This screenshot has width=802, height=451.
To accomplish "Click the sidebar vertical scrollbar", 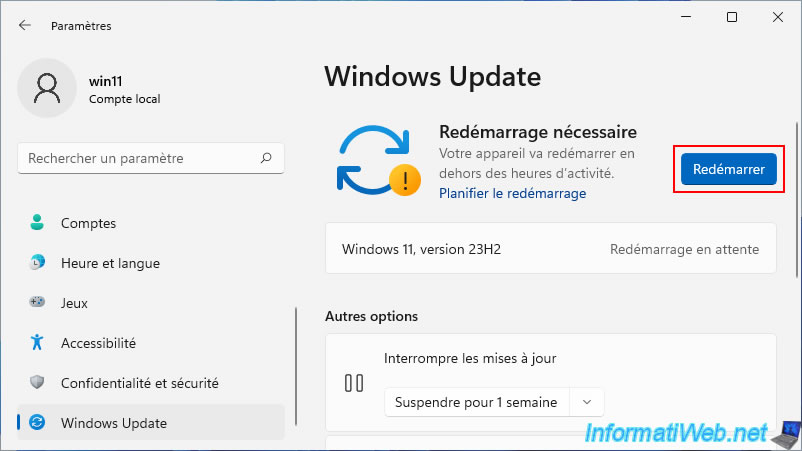I will coord(296,366).
